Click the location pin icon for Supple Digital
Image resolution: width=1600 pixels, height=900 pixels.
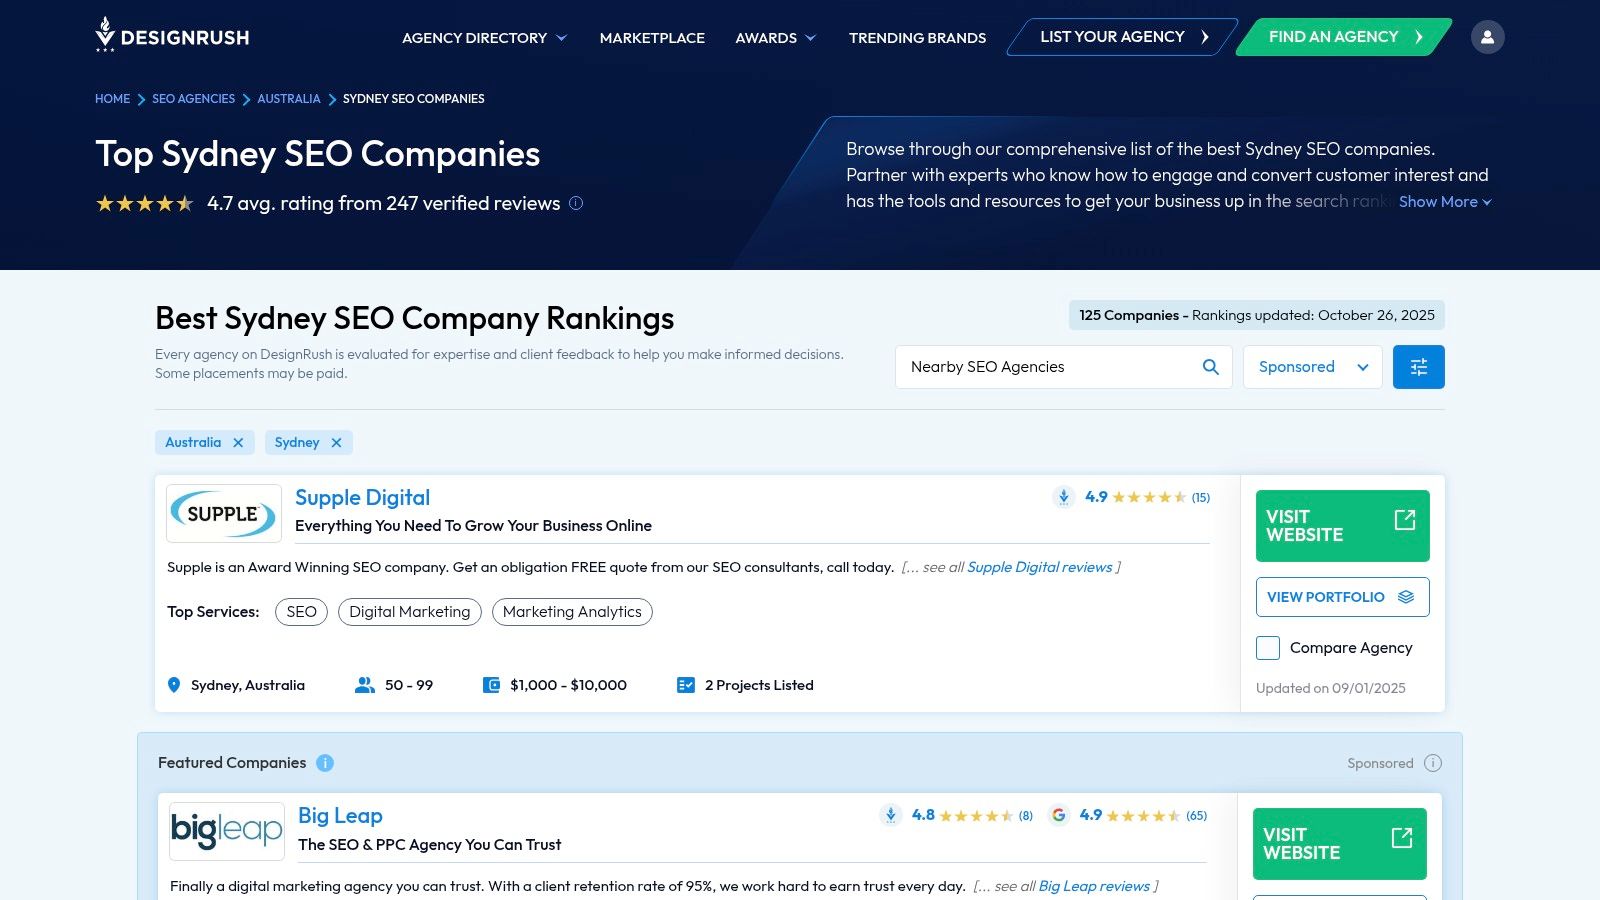(174, 685)
